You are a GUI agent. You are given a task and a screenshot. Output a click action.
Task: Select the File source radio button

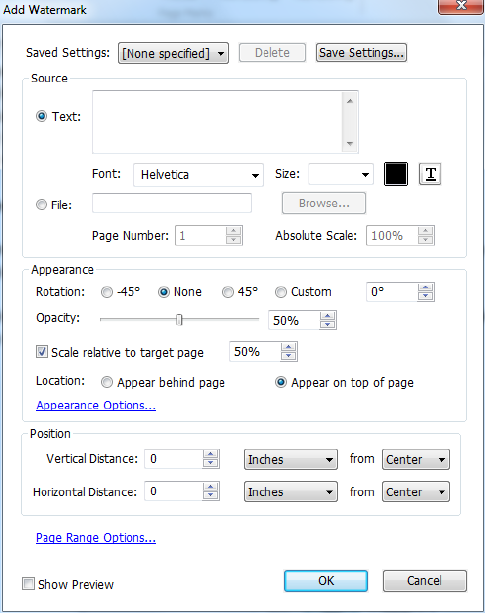pos(41,204)
